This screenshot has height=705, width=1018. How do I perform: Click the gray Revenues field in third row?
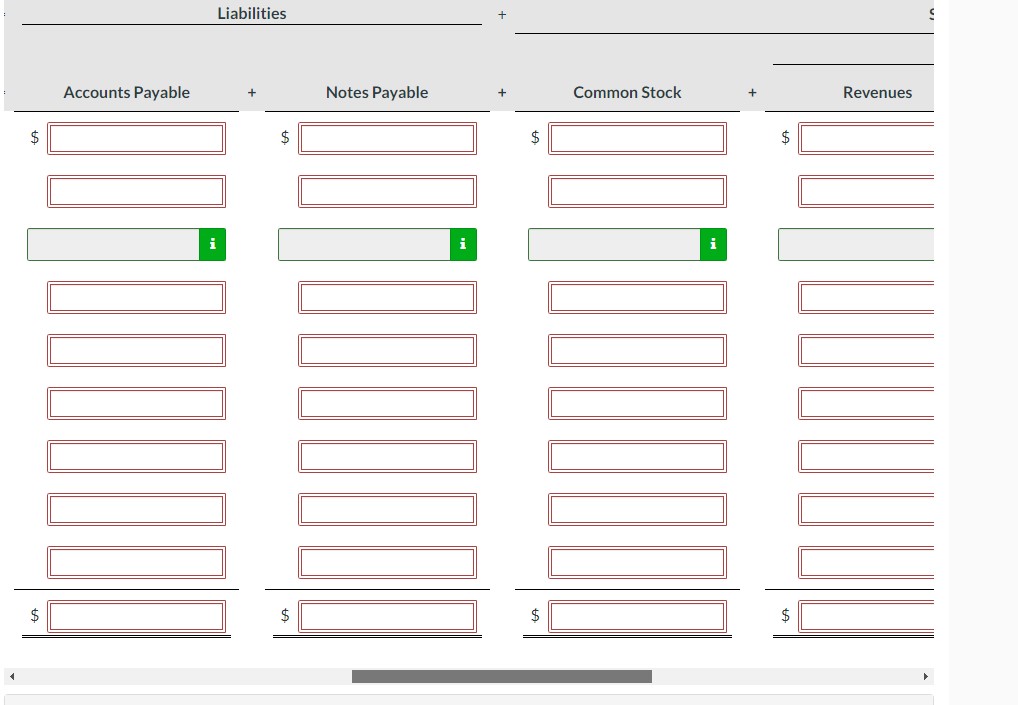[x=856, y=244]
